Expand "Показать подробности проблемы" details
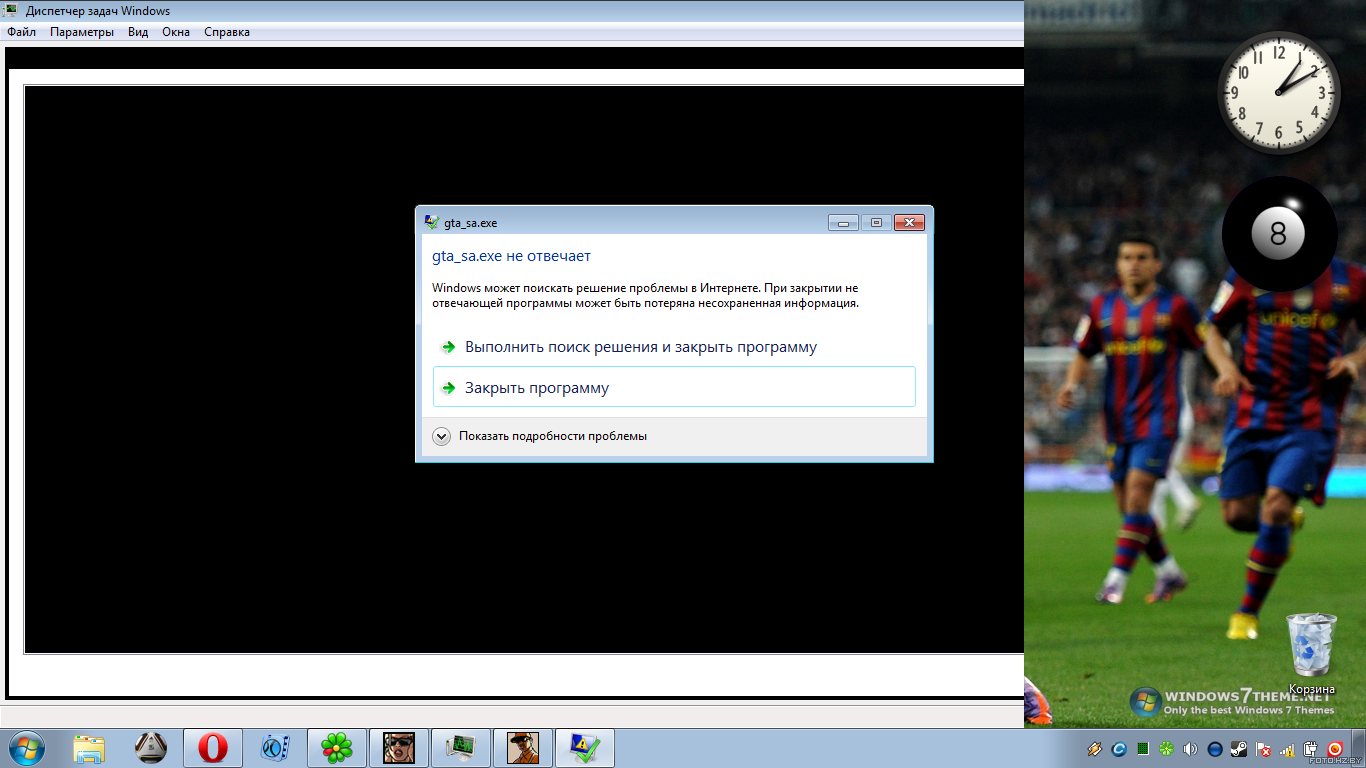The width and height of the screenshot is (1366, 768). coord(540,436)
